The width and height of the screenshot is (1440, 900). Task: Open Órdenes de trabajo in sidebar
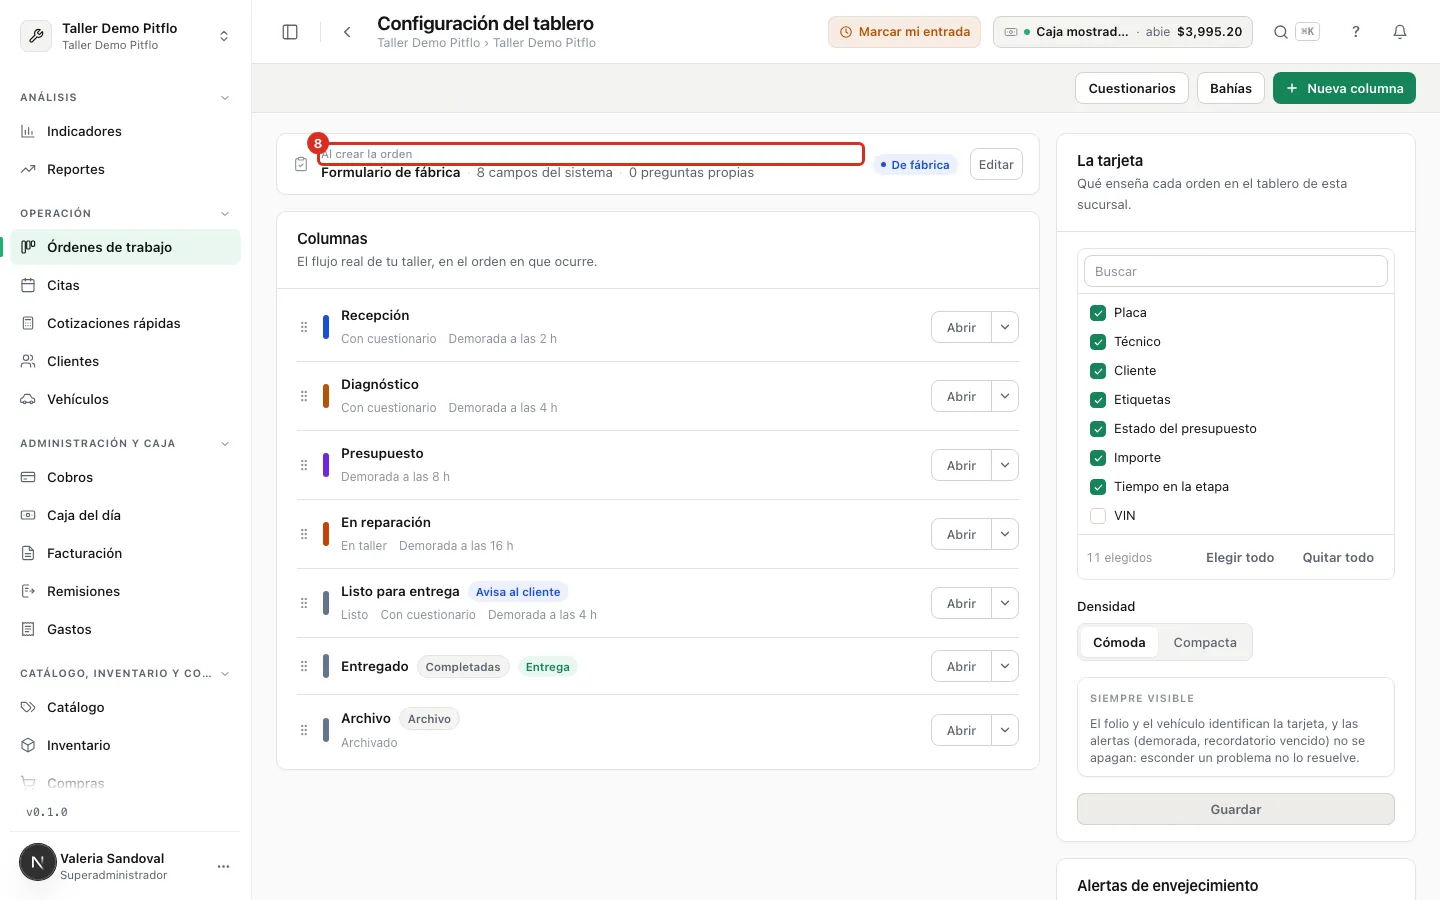126,247
